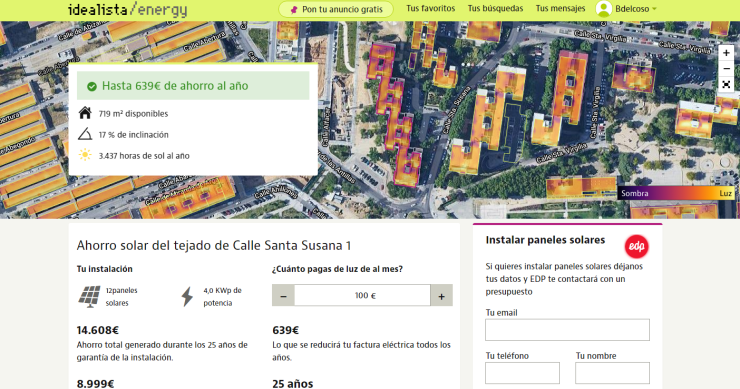Screen dimensions: 740x389
Task: Click the lightning bolt power icon
Action: click(x=187, y=296)
